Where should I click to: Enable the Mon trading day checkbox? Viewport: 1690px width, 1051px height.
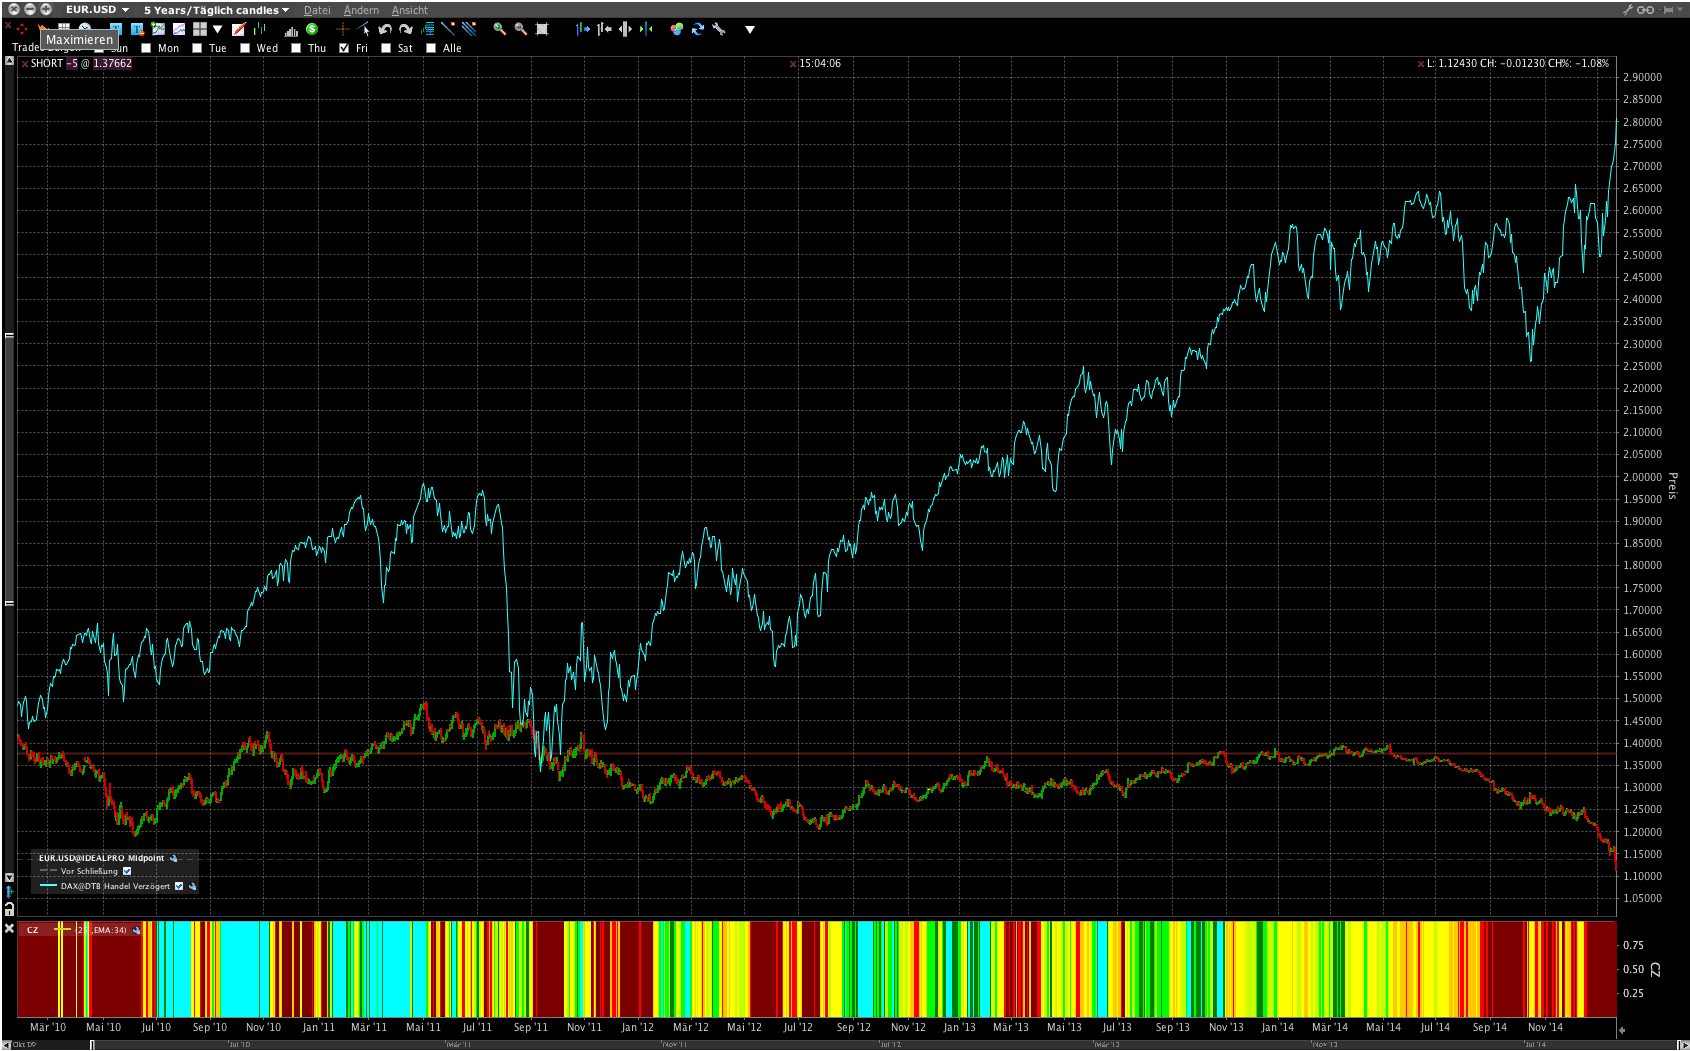tap(146, 47)
